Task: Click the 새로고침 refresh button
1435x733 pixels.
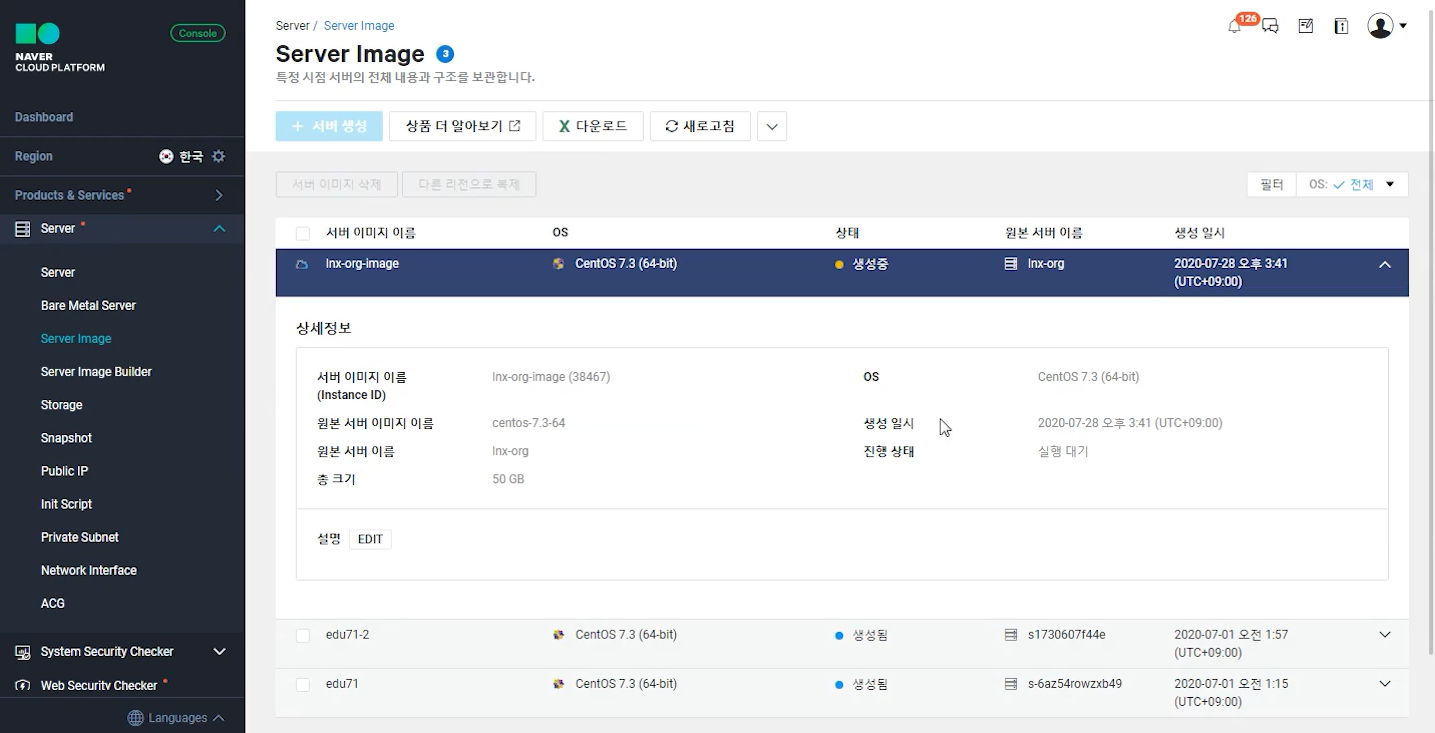Action: 700,126
